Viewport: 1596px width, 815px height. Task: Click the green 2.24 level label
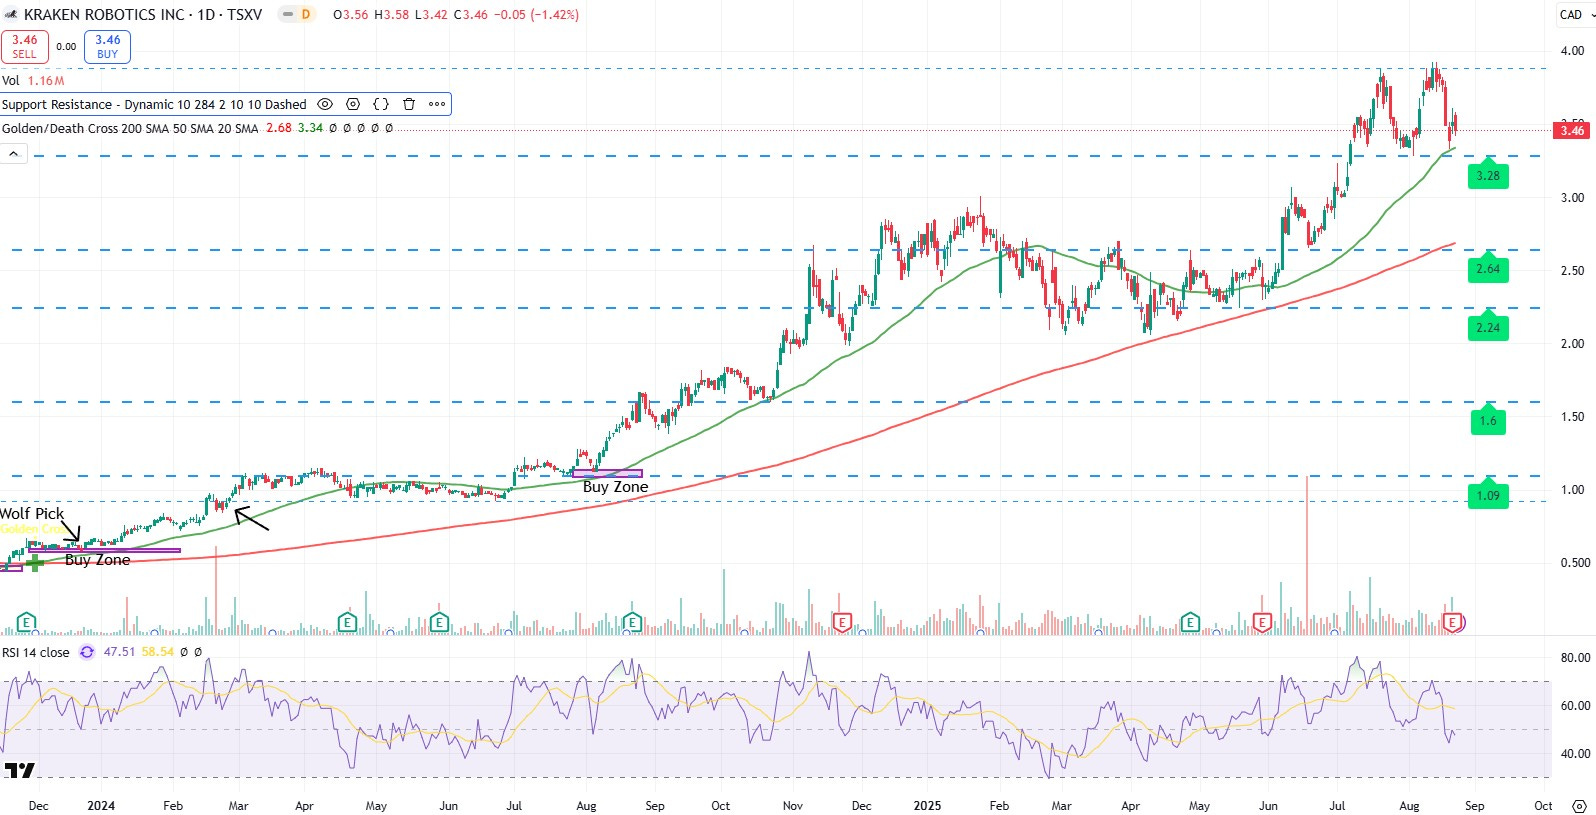pos(1488,328)
